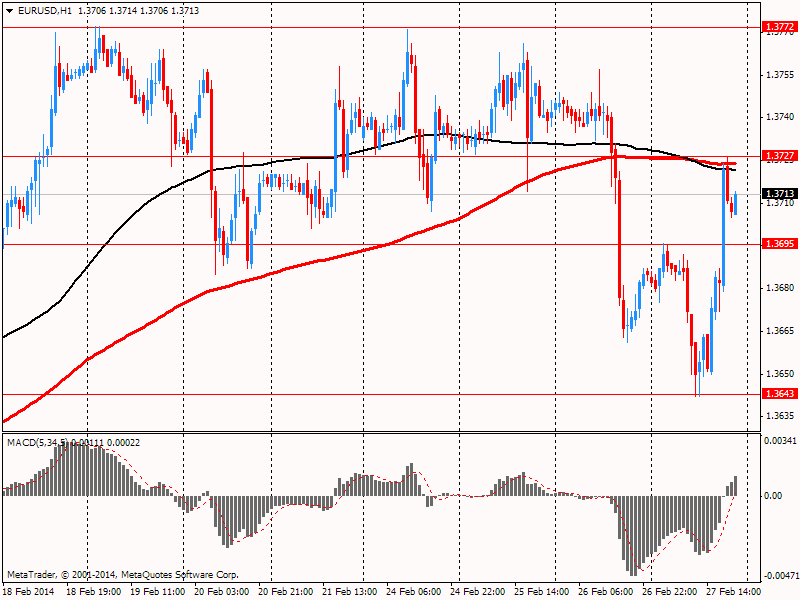The width and height of the screenshot is (800, 600).
Task: Click the 18 Feb 19:00 time label
Action: pos(94,591)
